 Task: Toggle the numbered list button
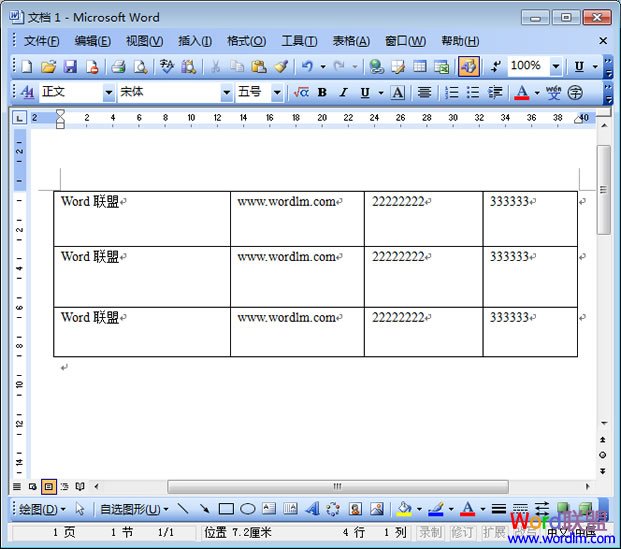pyautogui.click(x=451, y=92)
